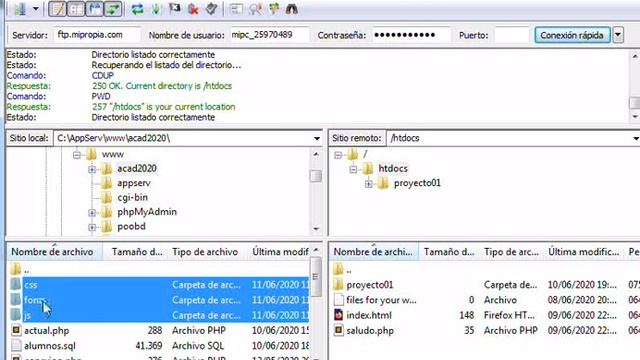
Task: Collapse remote root slash node
Action: point(338,155)
